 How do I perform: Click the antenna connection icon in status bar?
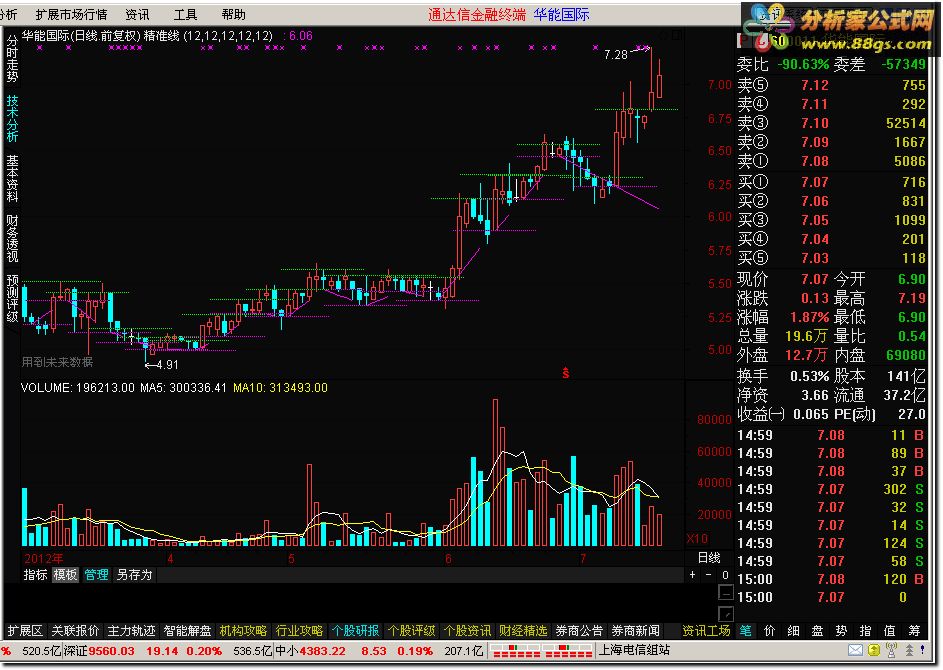click(892, 650)
